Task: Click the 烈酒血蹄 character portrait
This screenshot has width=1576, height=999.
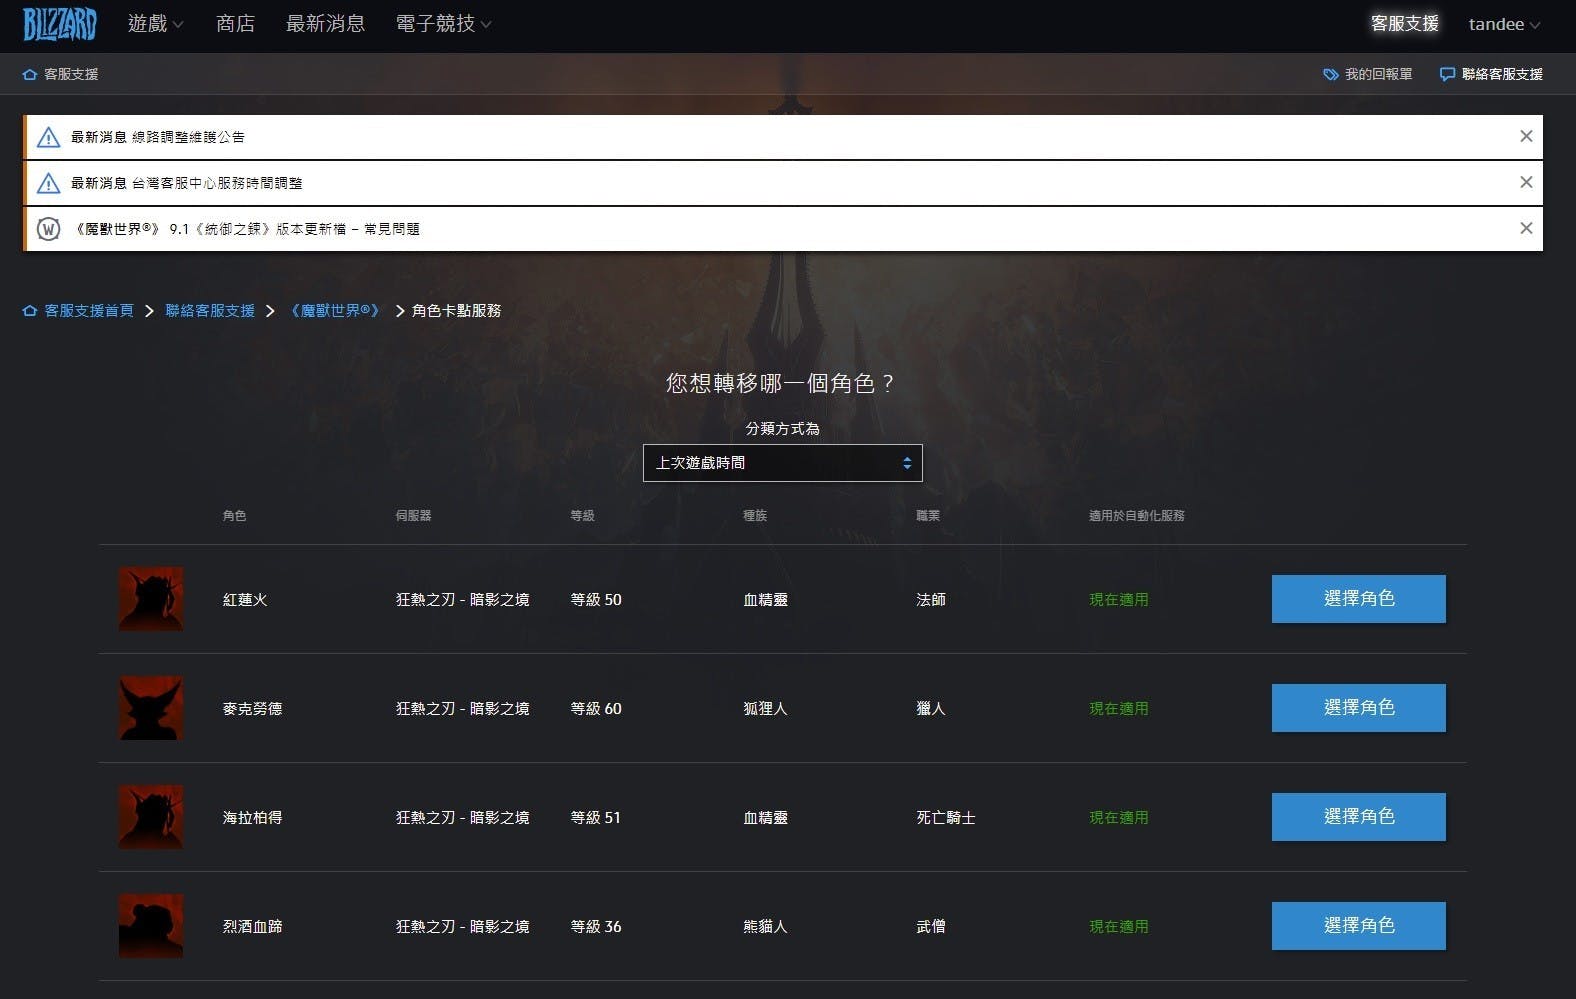Action: click(151, 926)
